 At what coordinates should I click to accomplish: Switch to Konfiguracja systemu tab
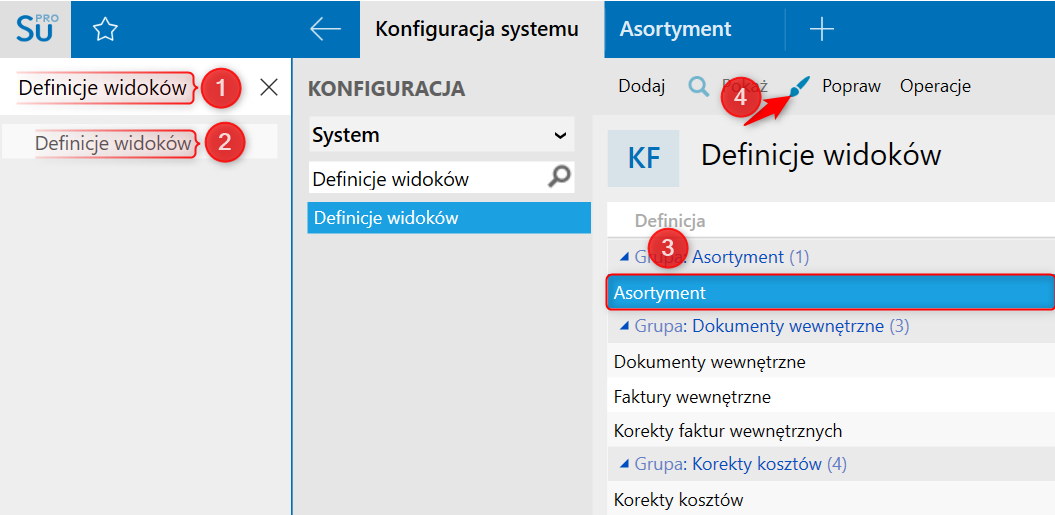click(x=476, y=30)
